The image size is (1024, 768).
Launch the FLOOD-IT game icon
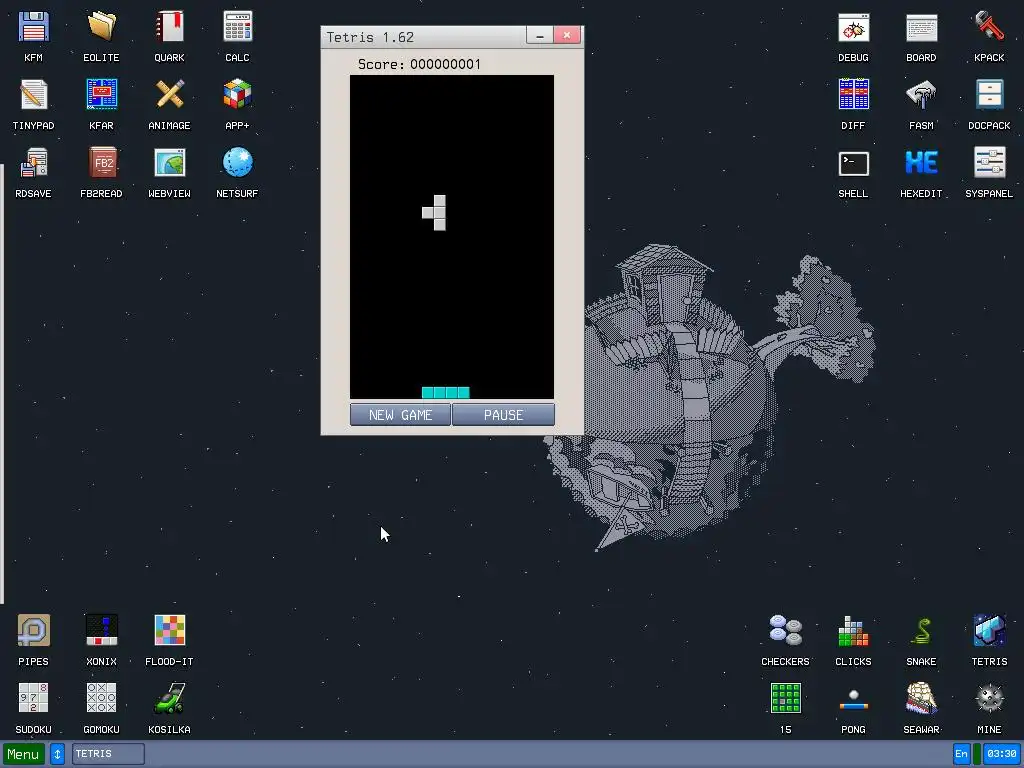(x=169, y=631)
